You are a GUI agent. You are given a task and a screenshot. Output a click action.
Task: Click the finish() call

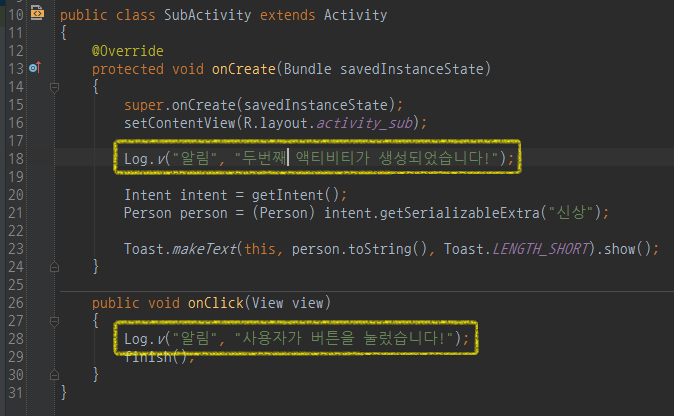coord(156,357)
